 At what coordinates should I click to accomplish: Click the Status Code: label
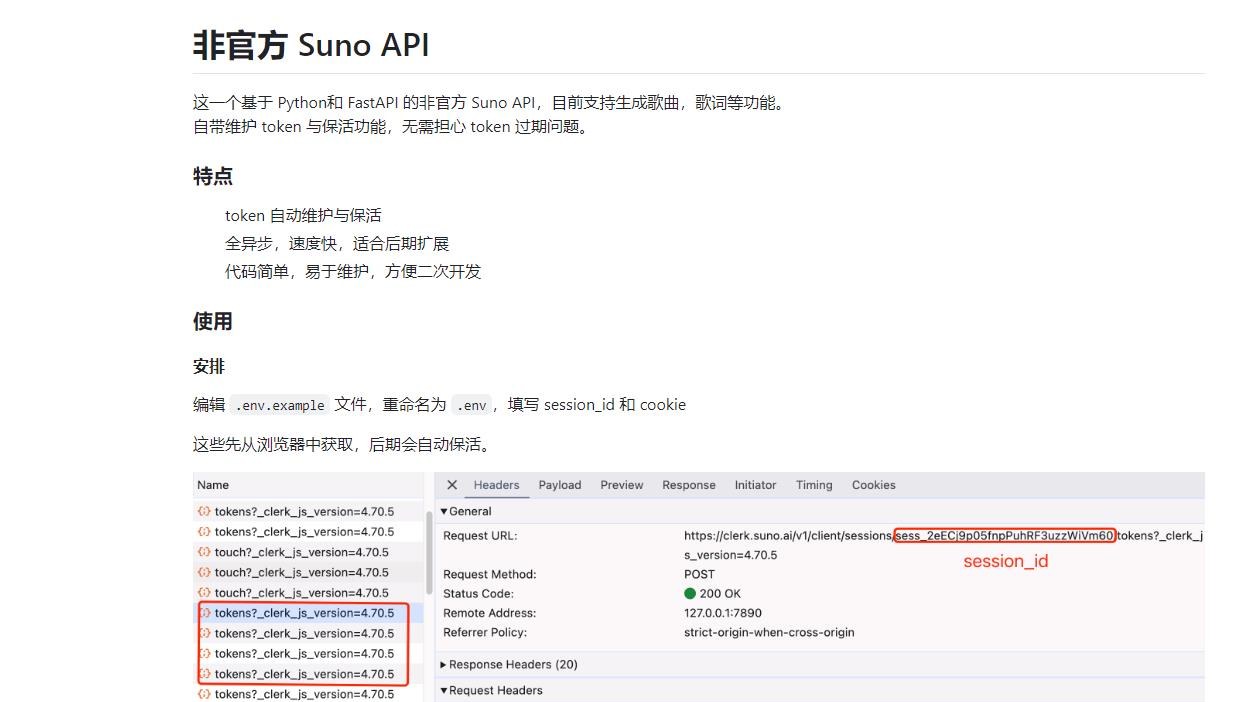[x=478, y=594]
